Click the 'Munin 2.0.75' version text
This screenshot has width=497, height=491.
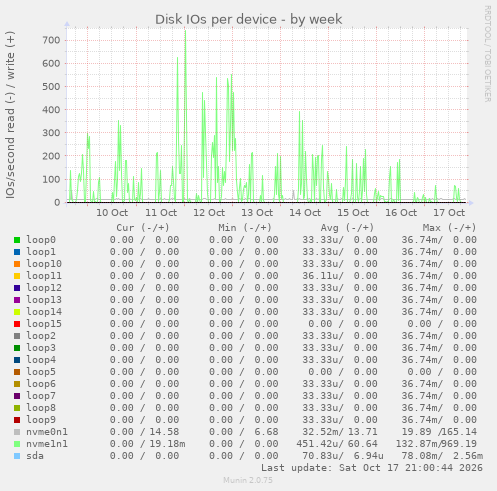pyautogui.click(x=248, y=480)
